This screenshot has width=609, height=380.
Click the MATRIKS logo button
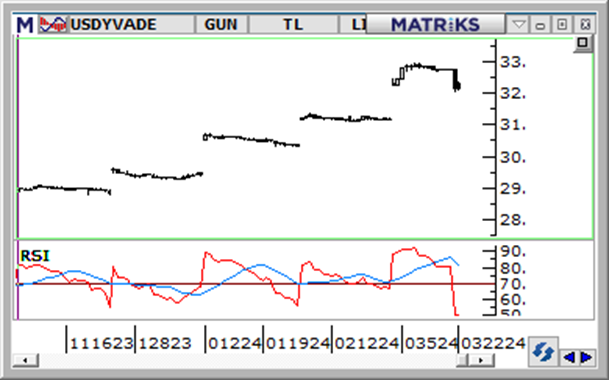click(x=435, y=24)
